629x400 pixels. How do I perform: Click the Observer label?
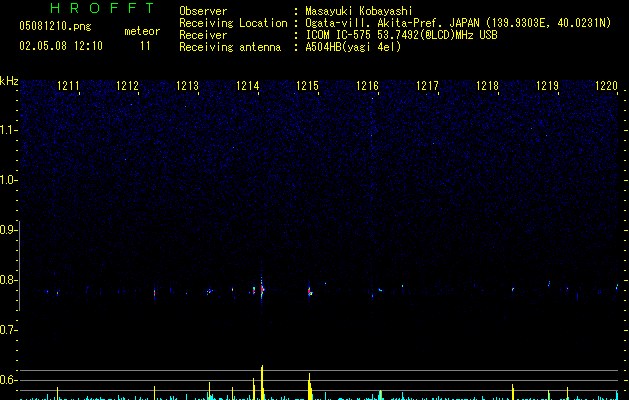[203, 11]
